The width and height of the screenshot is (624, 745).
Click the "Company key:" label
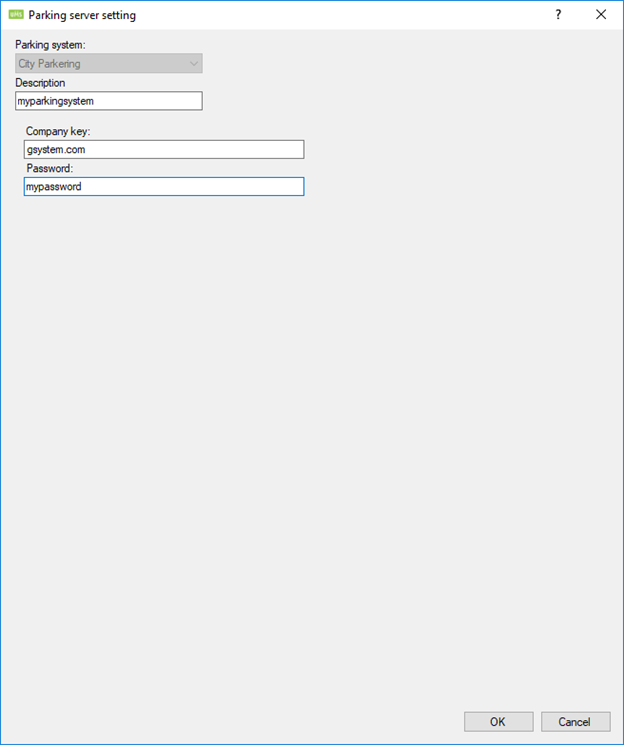point(58,131)
